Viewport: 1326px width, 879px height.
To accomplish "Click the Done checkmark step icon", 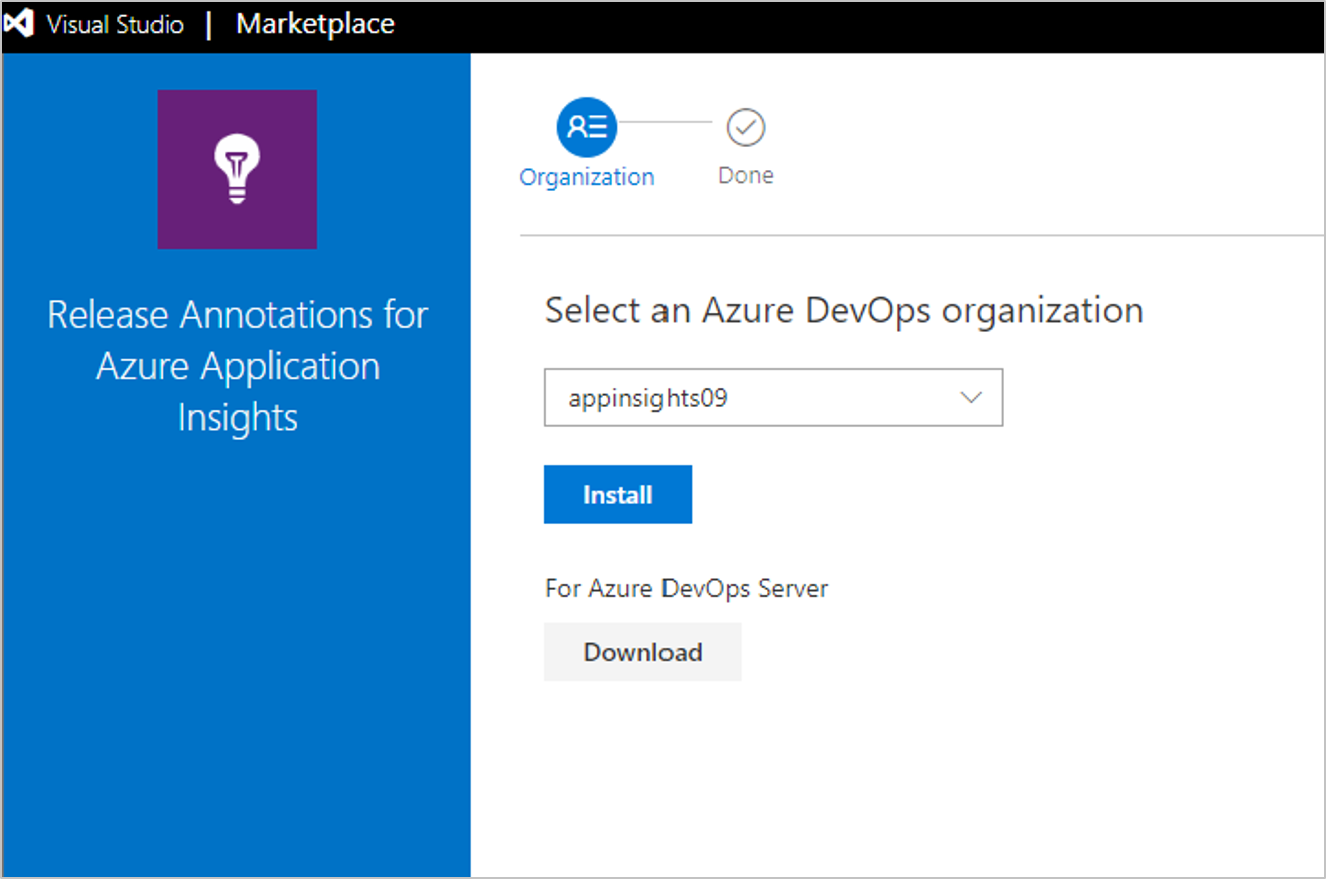I will coord(746,127).
